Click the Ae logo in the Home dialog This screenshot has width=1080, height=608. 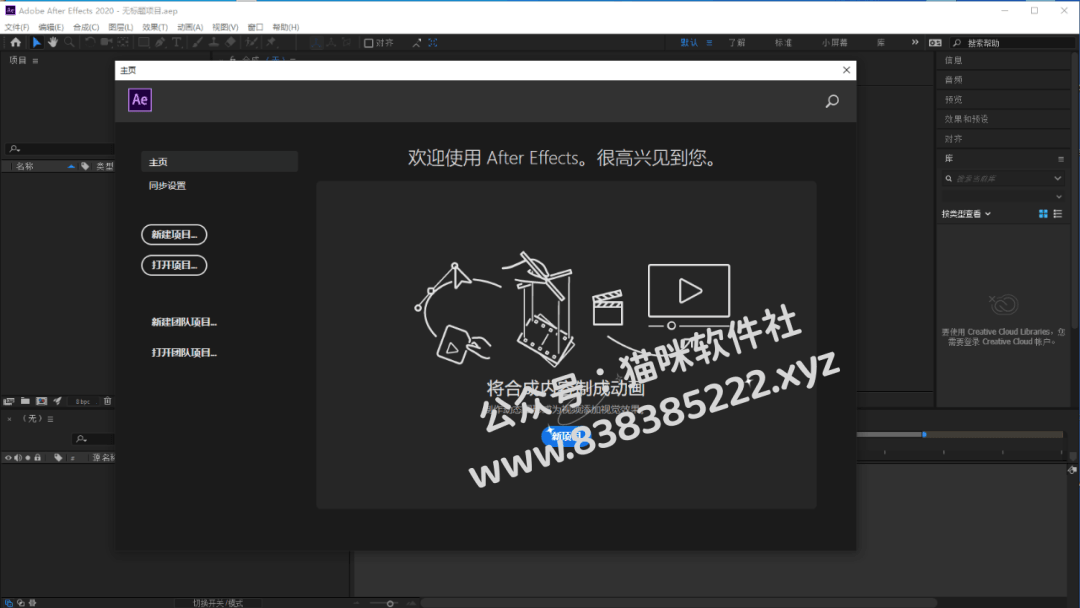point(140,100)
